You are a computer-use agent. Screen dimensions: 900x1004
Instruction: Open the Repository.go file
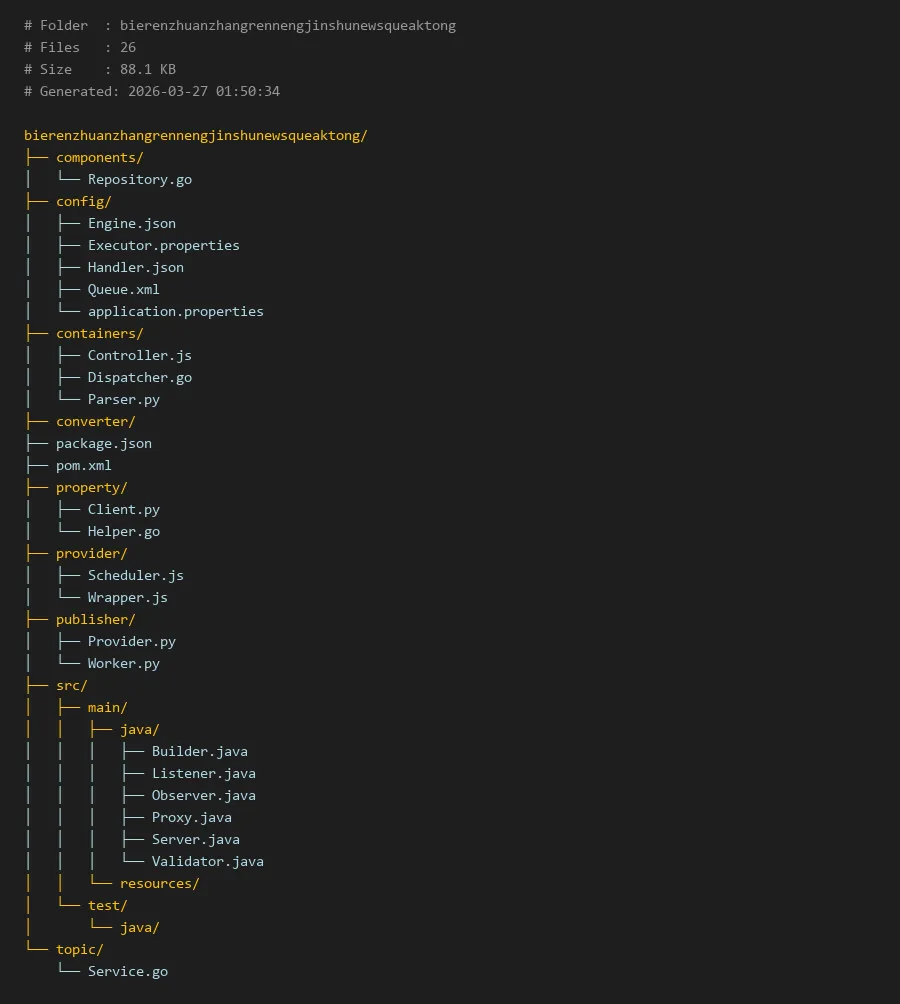[x=139, y=179]
